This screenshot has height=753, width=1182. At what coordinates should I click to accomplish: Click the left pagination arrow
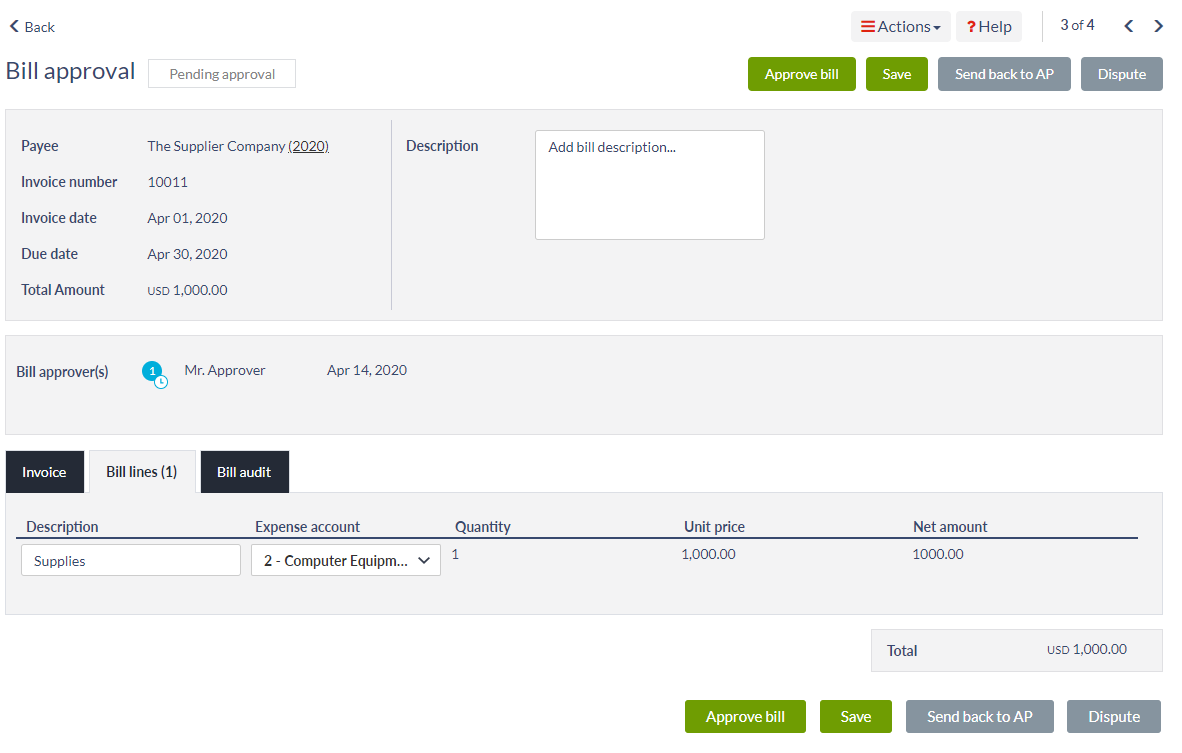pyautogui.click(x=1128, y=25)
